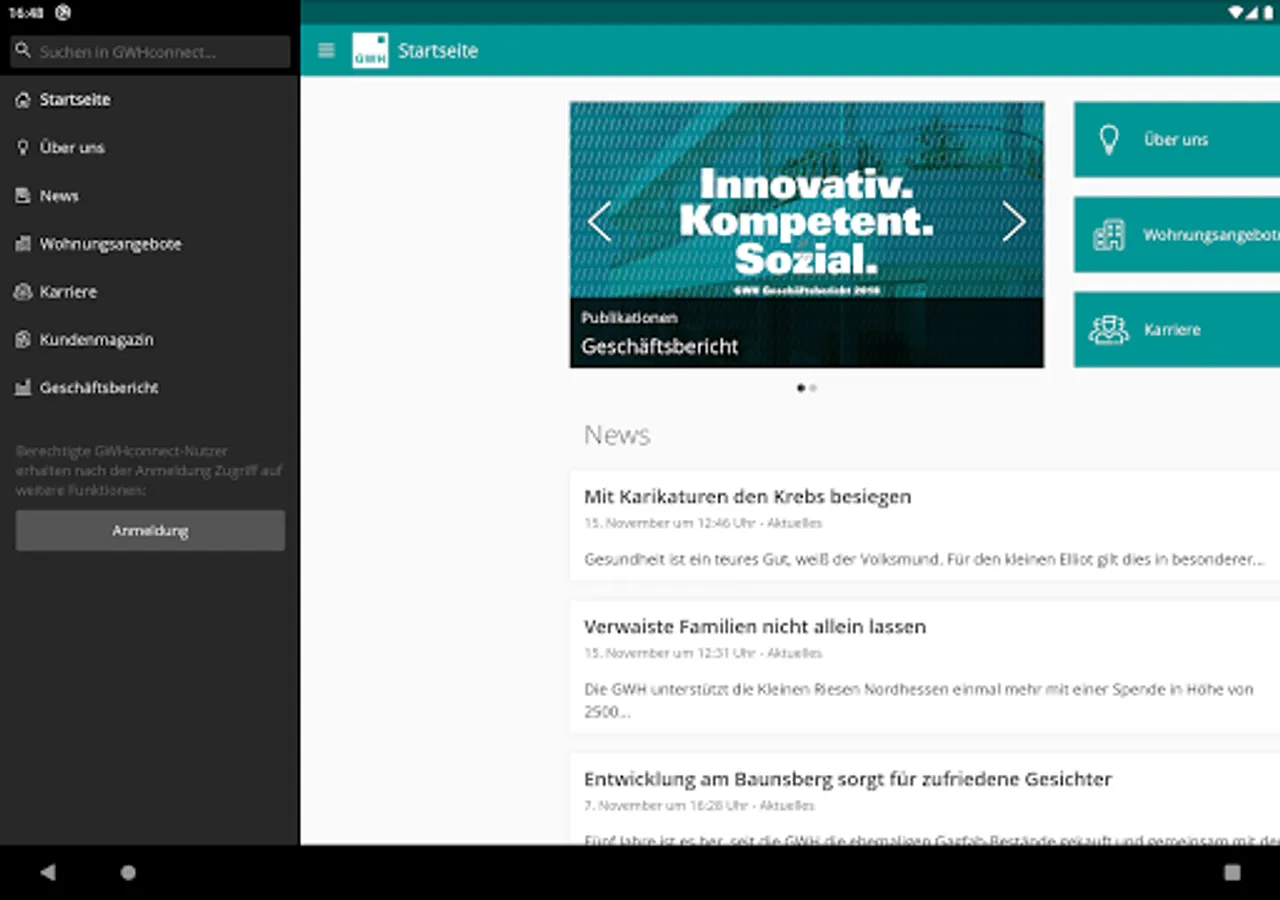Image resolution: width=1280 pixels, height=900 pixels.
Task: Open the Über uns teal tile
Action: (1177, 139)
